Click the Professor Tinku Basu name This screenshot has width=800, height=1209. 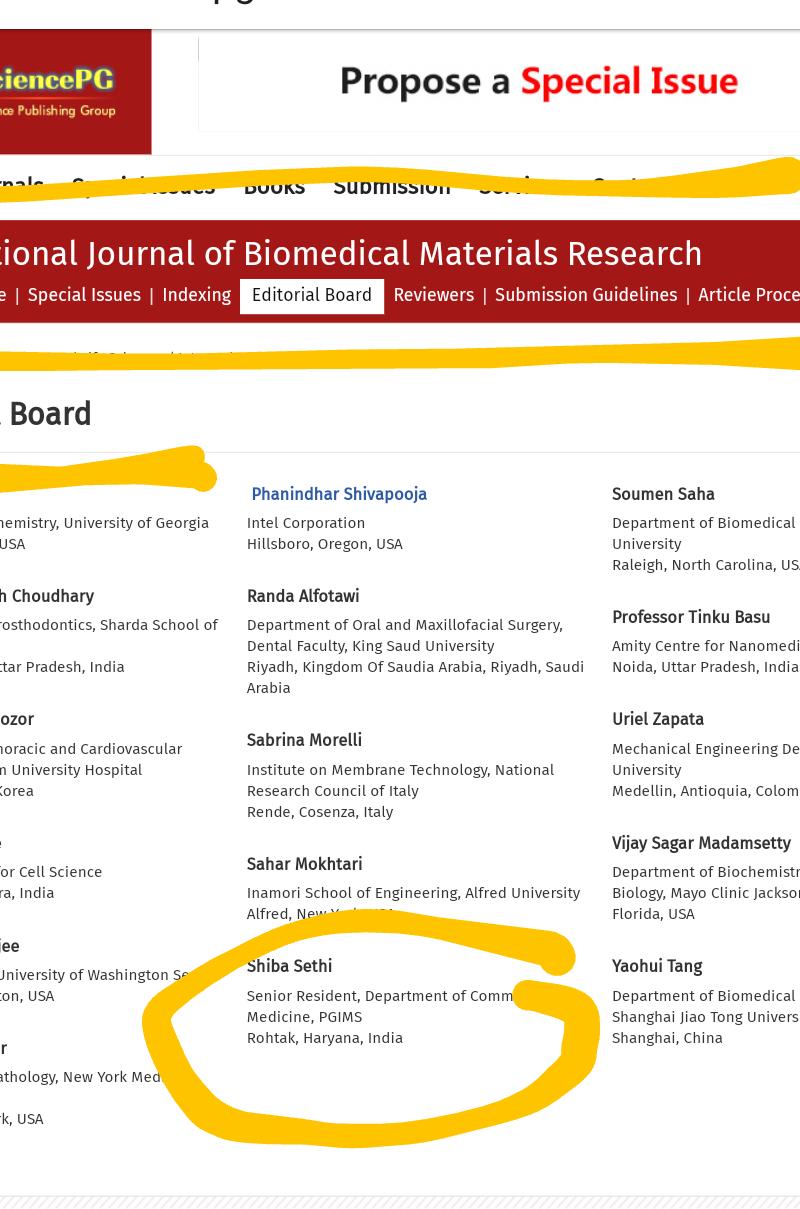(x=691, y=618)
